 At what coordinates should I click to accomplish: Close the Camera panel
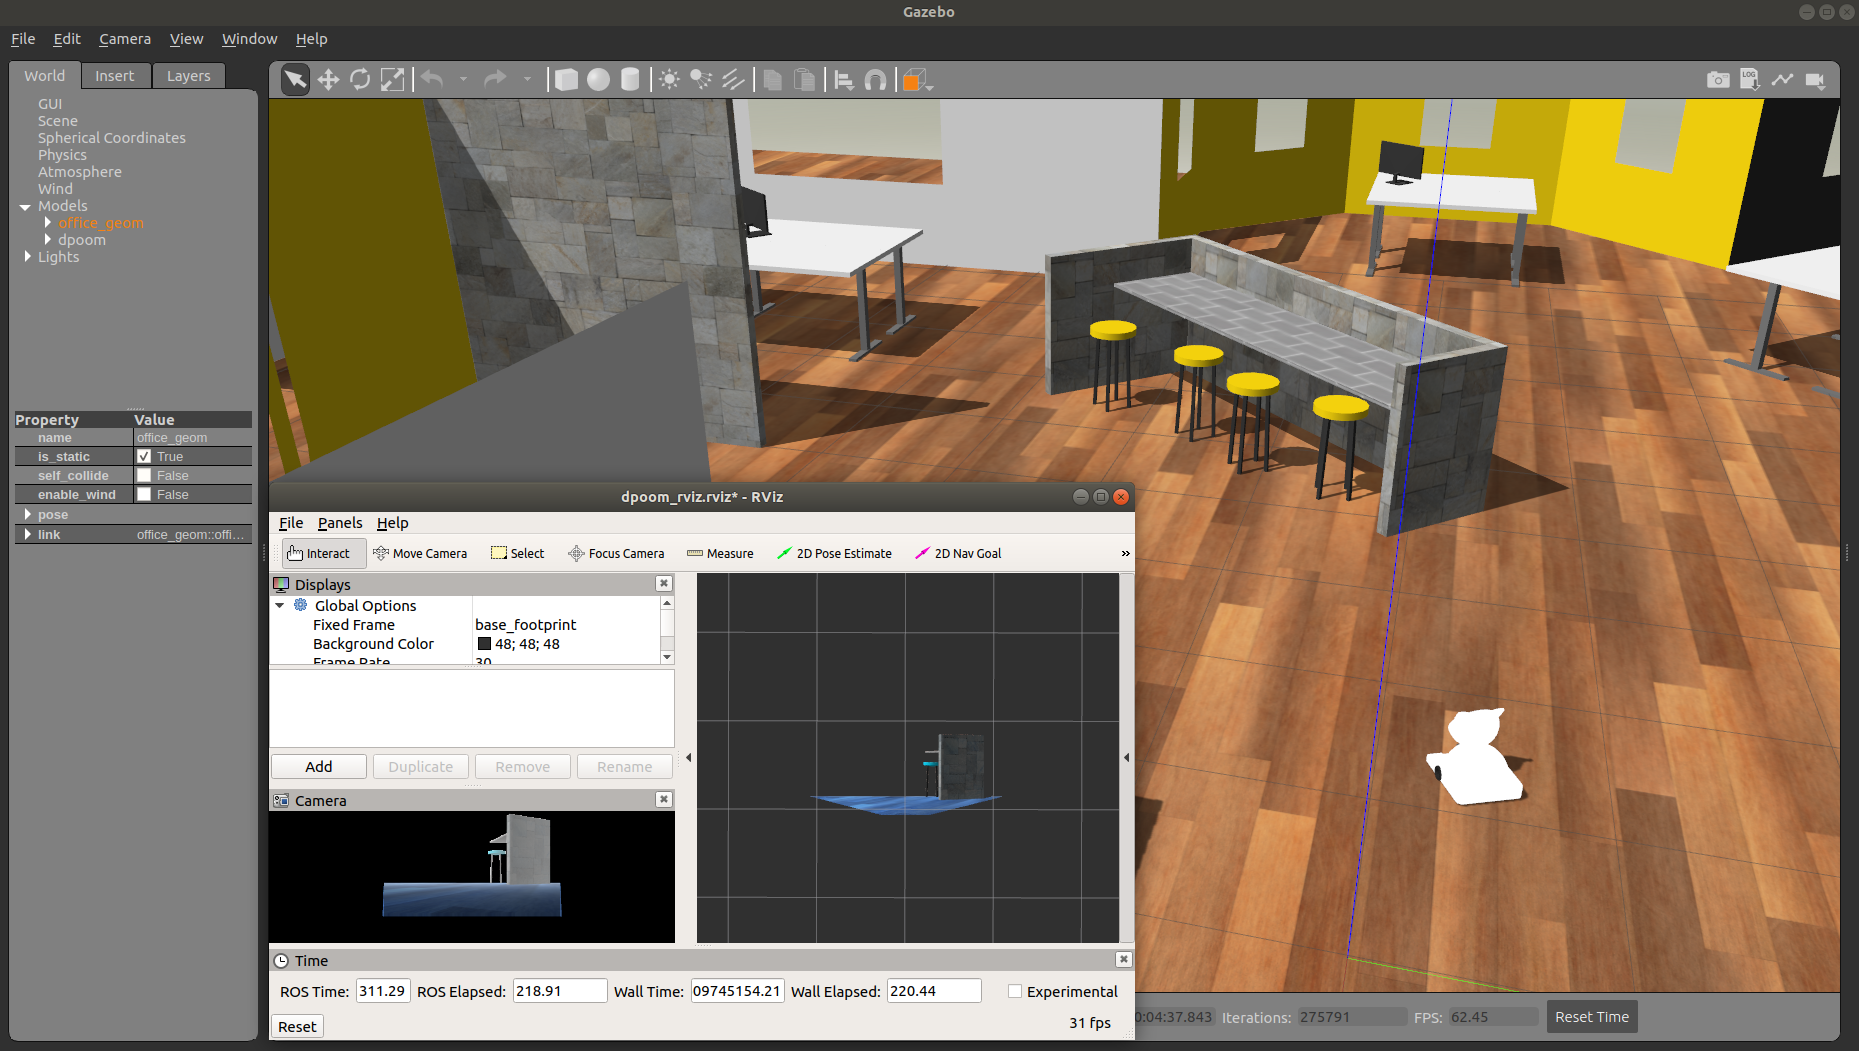point(664,800)
